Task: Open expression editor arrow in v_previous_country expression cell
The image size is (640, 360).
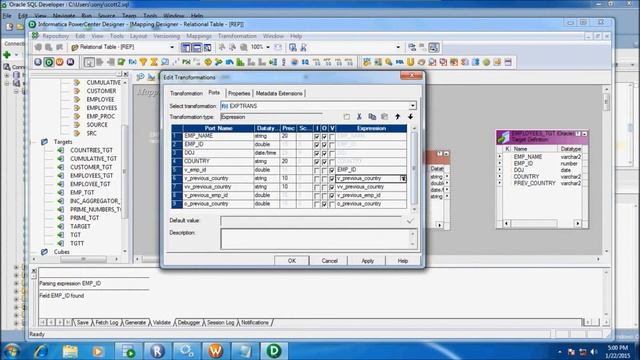Action: [403, 178]
